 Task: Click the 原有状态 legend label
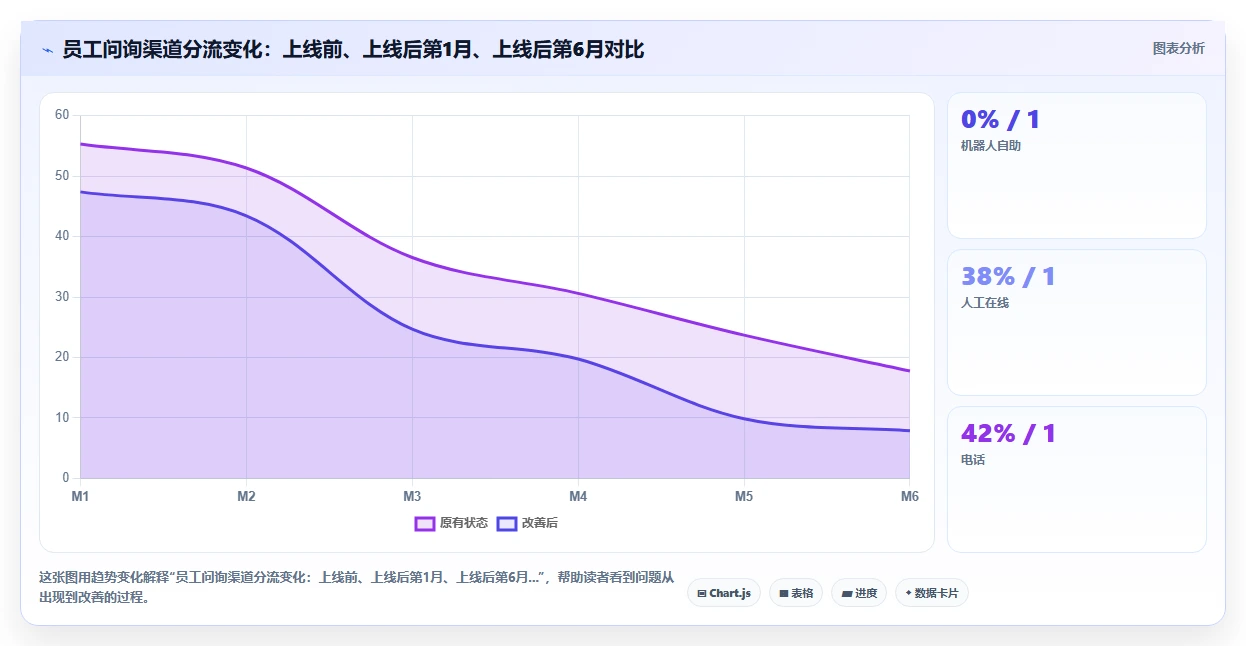click(x=463, y=523)
